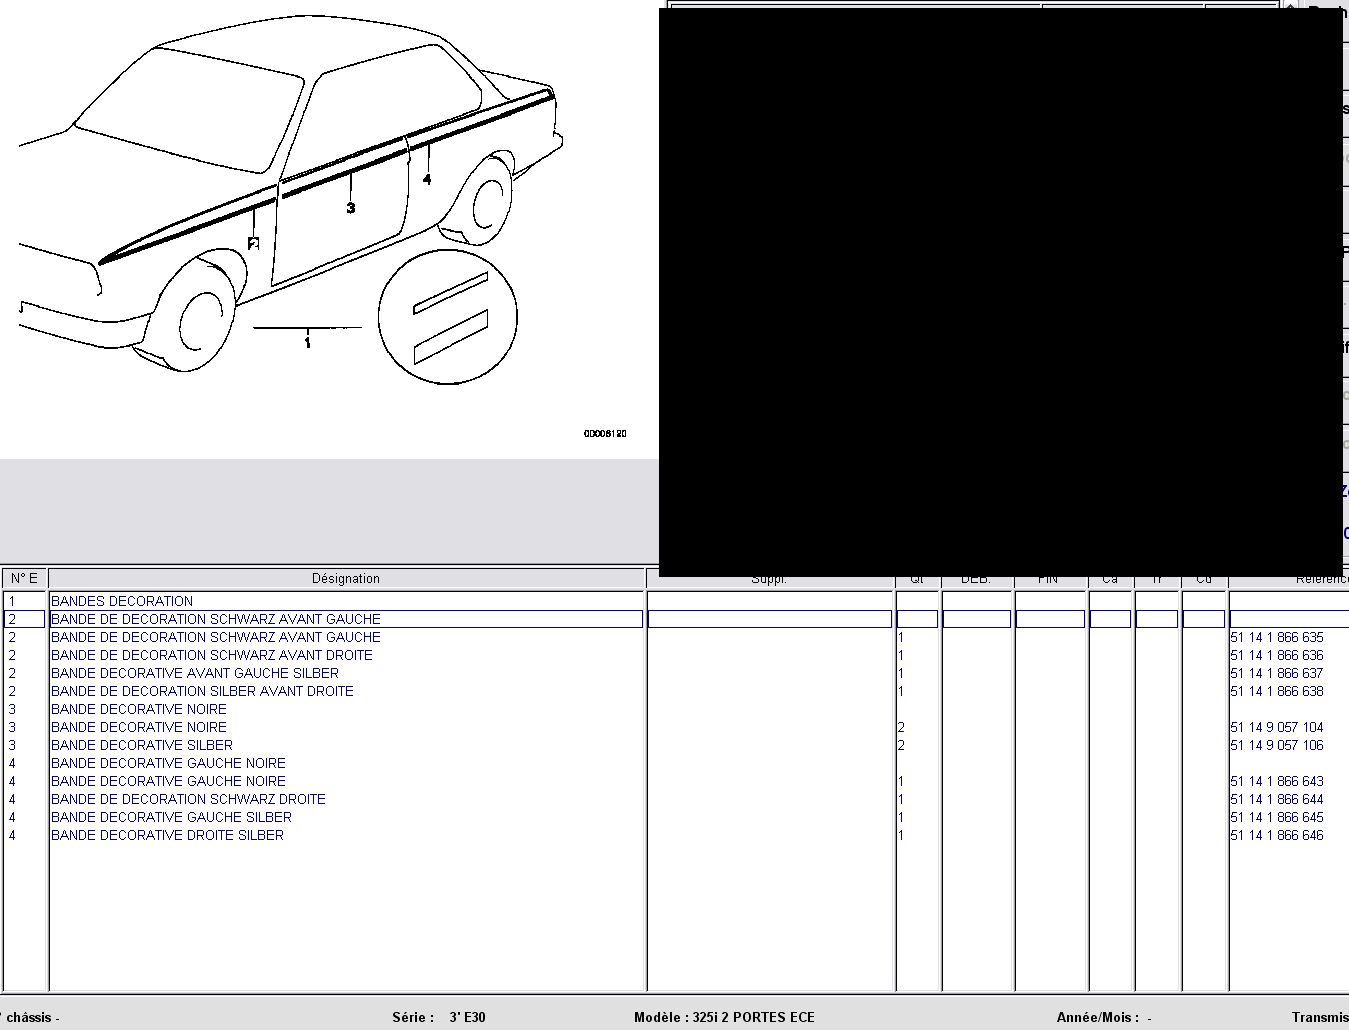Viewport: 1349px width, 1030px height.
Task: Click part number 51 14 1 866 638
Action: pyautogui.click(x=1276, y=691)
